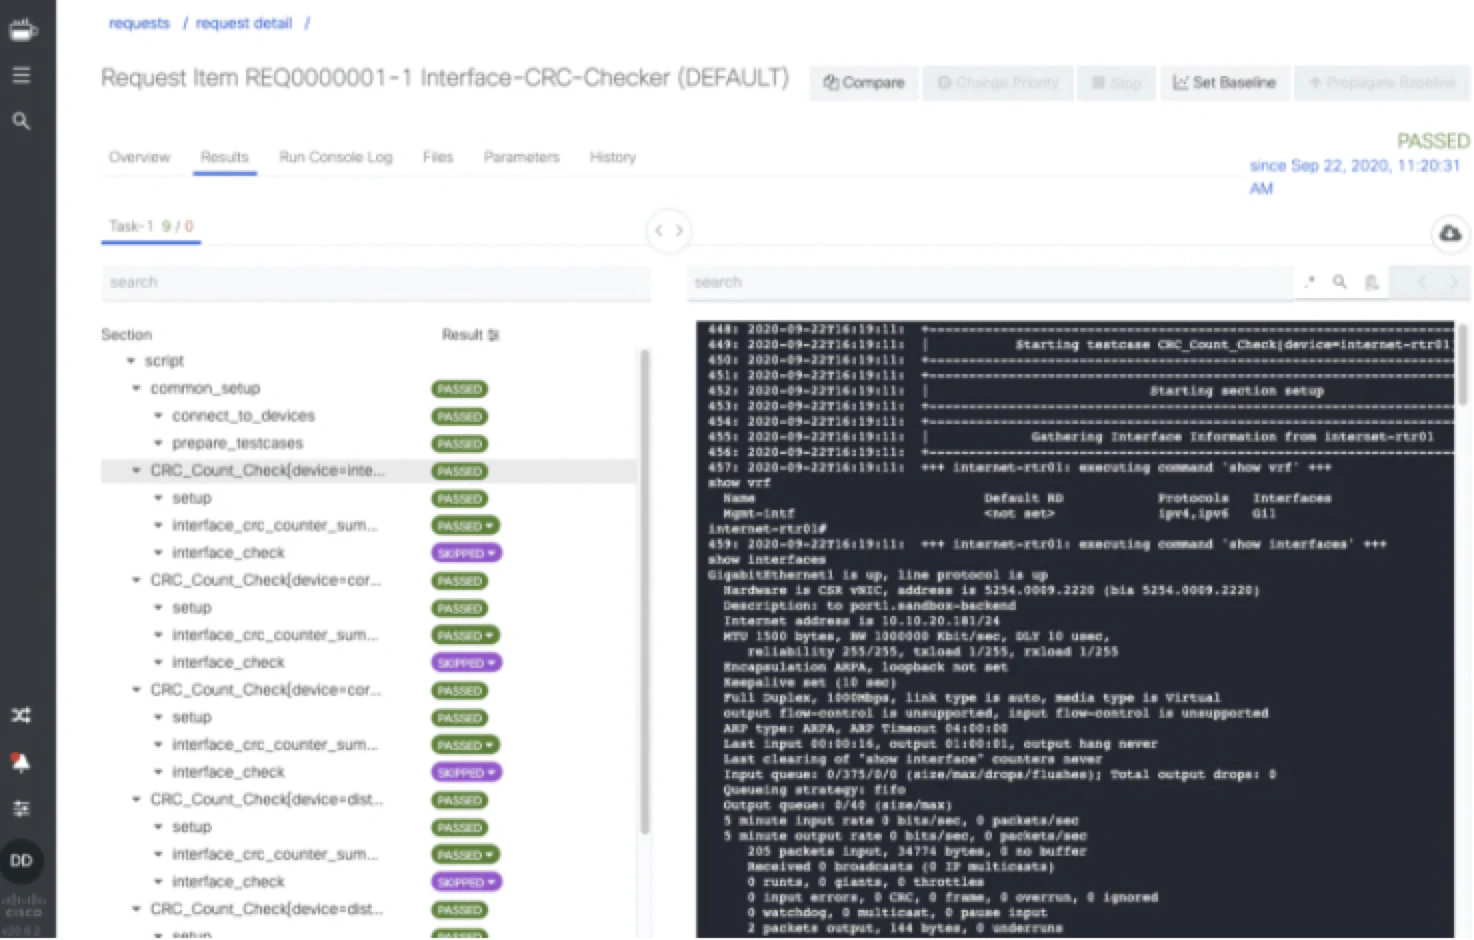Screen dimensions: 1474x940
Task: Click the Set Baseline button
Action: pos(1225,83)
